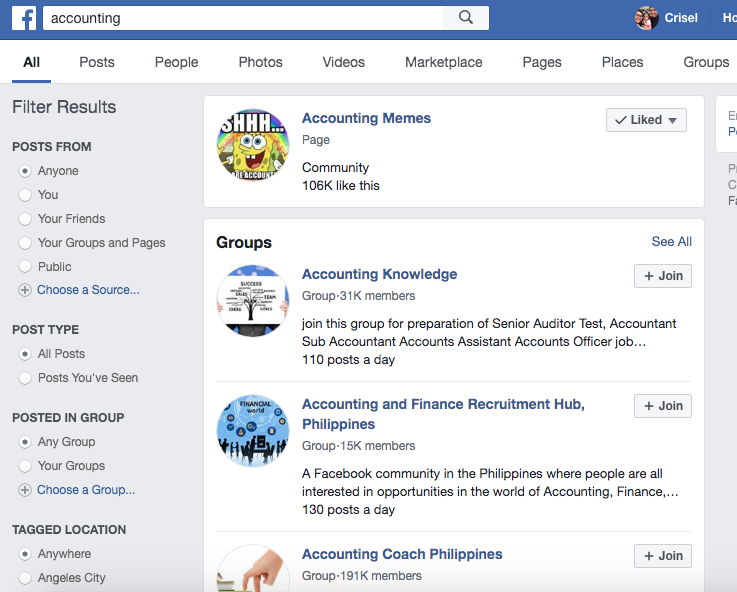Switch to the Groups tab
Viewport: 737px width, 592px height.
pos(706,62)
